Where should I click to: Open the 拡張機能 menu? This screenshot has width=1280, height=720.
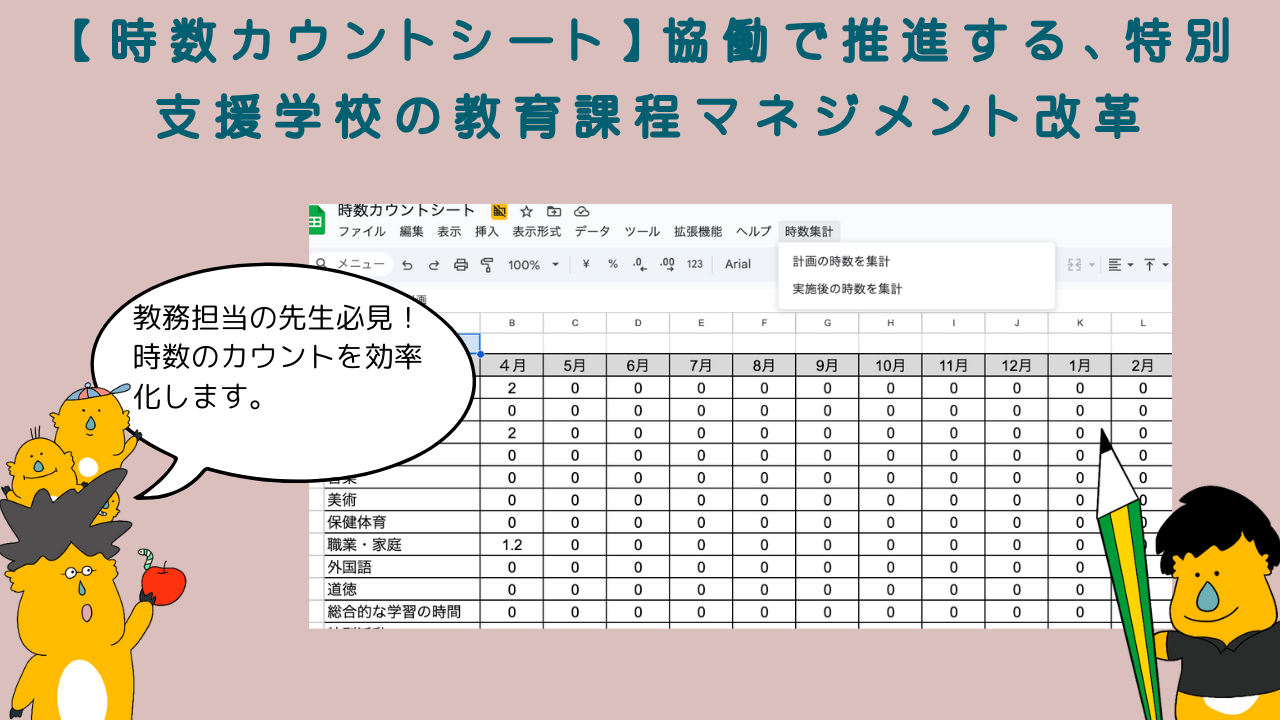pos(698,231)
